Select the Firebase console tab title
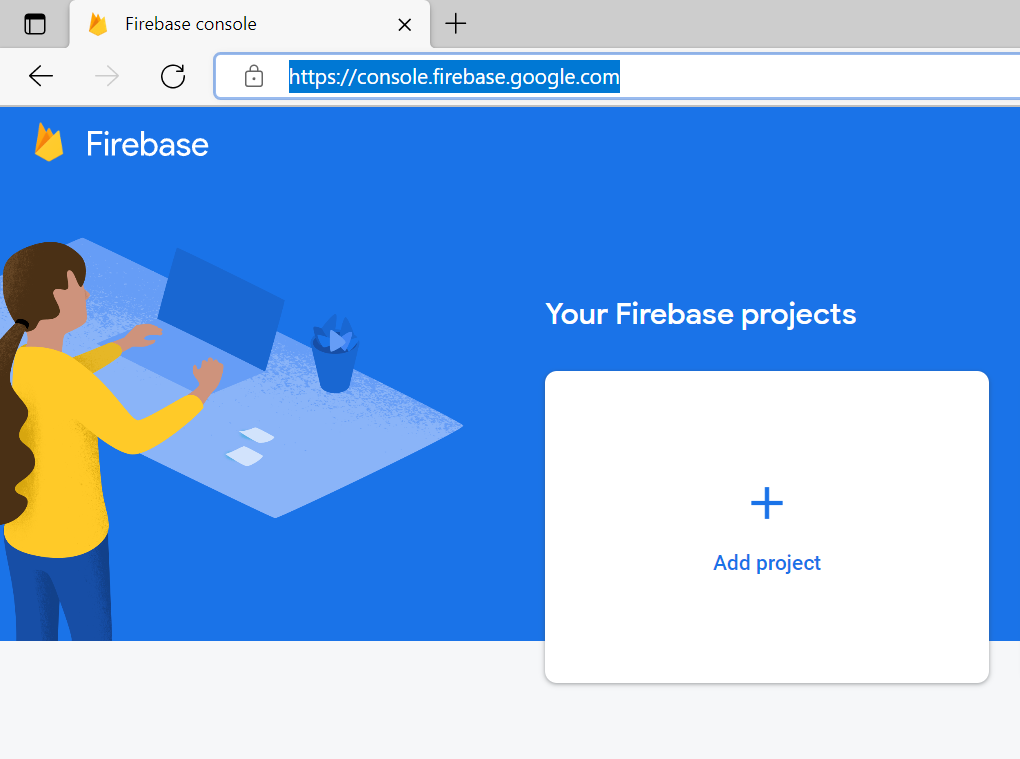This screenshot has height=759, width=1020. [x=190, y=24]
